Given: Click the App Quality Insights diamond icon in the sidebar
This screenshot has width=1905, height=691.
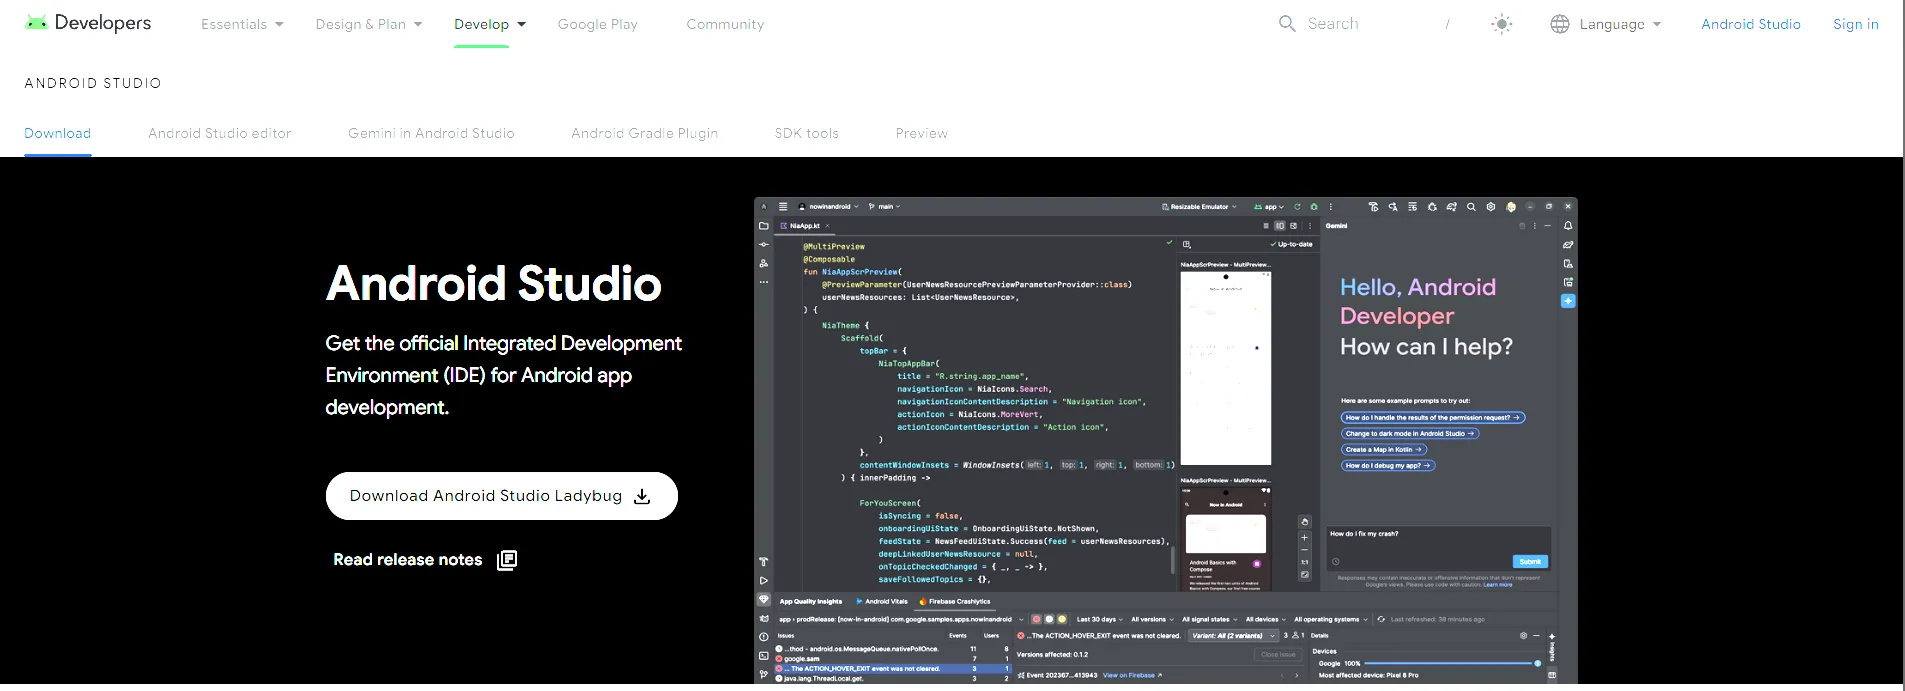Looking at the screenshot, I should 764,600.
